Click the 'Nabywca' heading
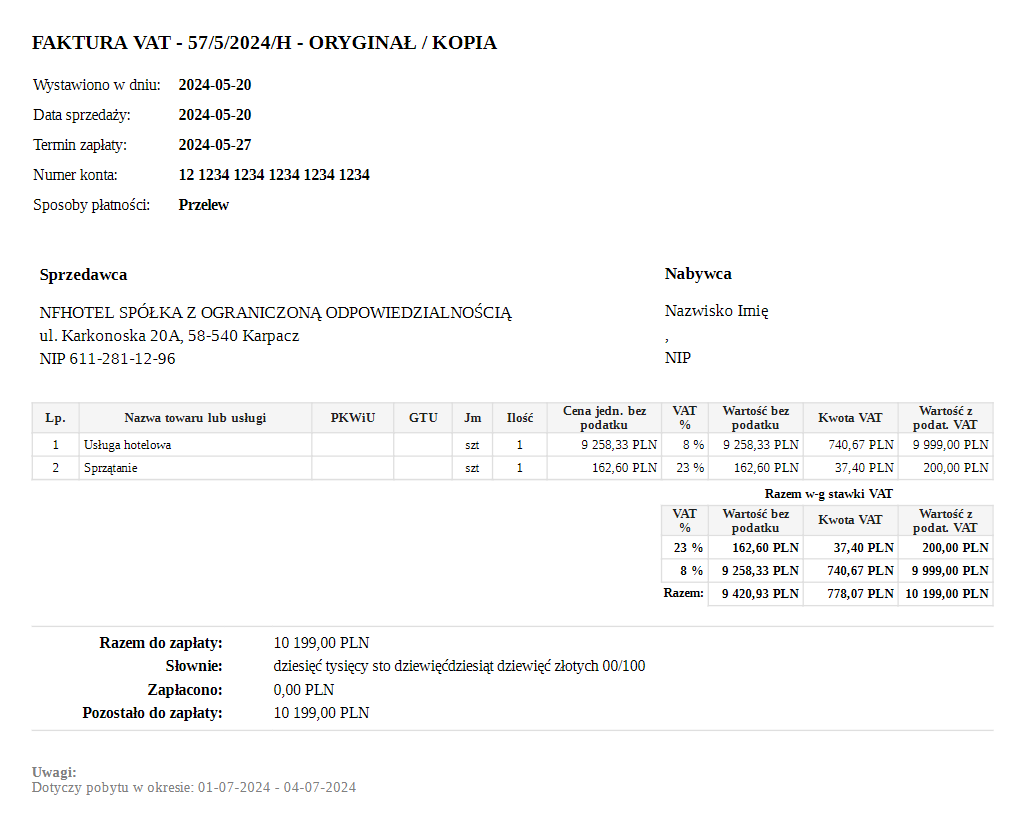 (698, 274)
